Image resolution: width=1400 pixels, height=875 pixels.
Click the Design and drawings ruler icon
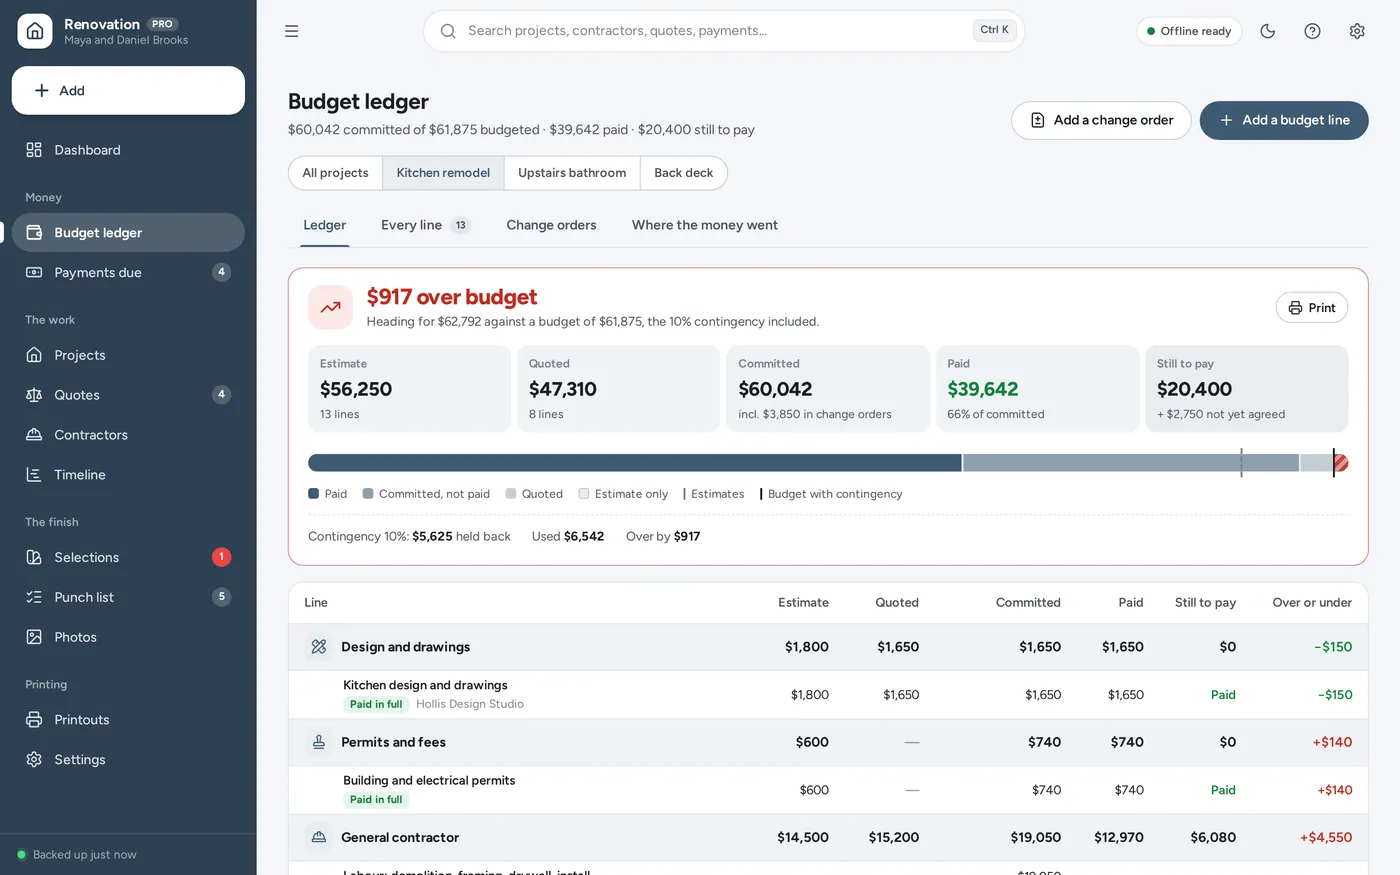(319, 647)
